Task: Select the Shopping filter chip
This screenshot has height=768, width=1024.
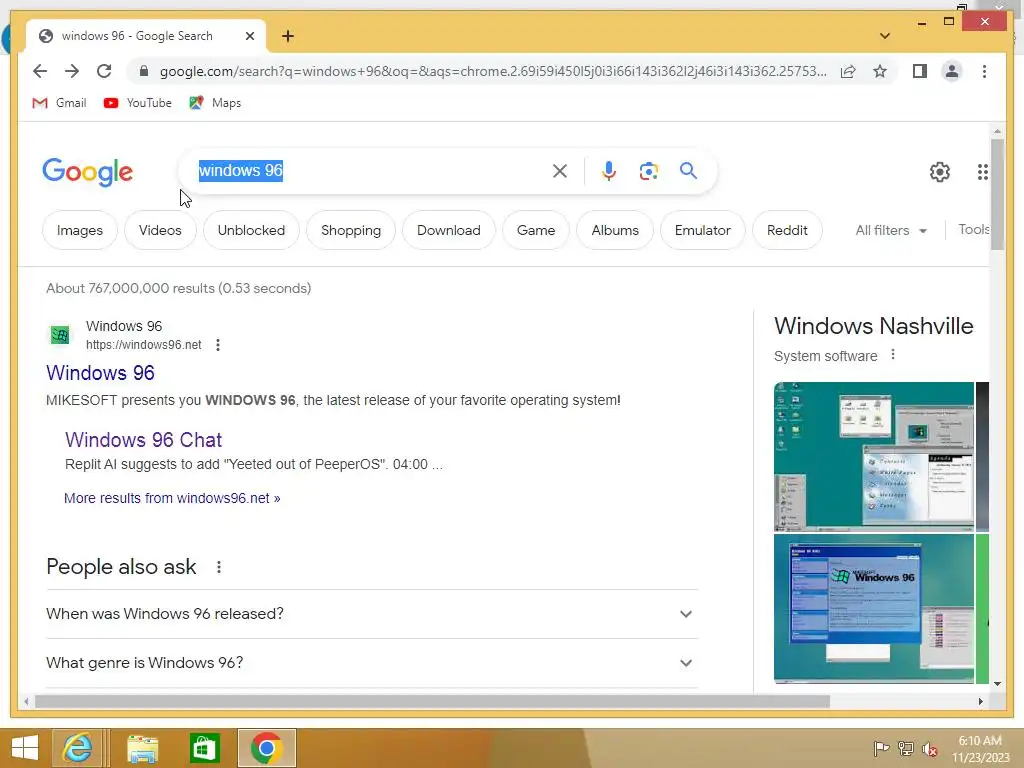Action: click(351, 230)
